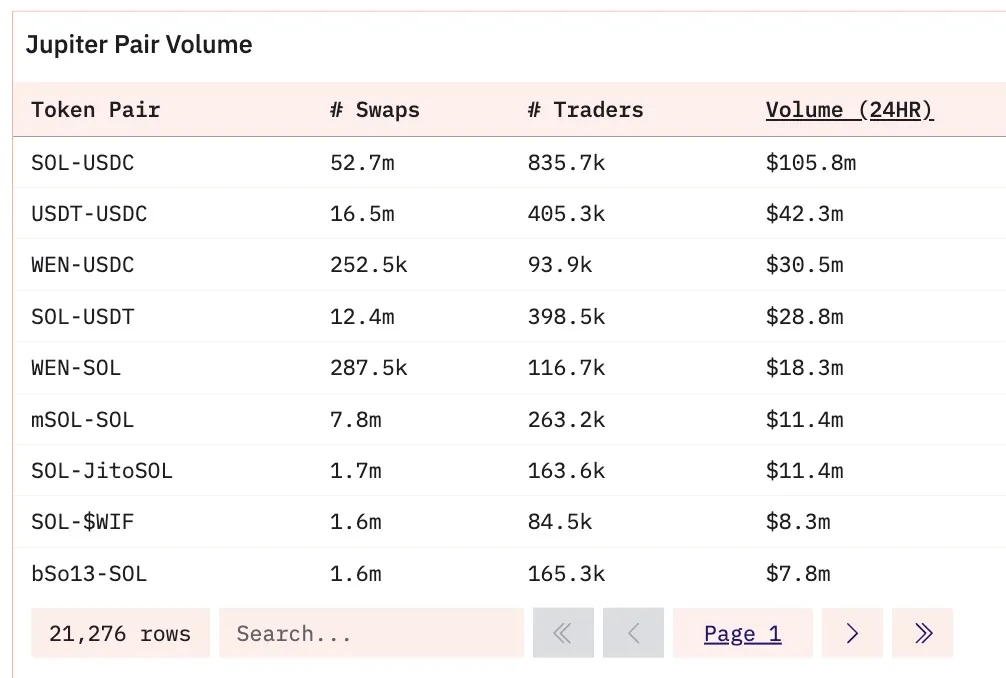Select the mSOL-SOL row
The image size is (1006, 678).
tap(509, 420)
